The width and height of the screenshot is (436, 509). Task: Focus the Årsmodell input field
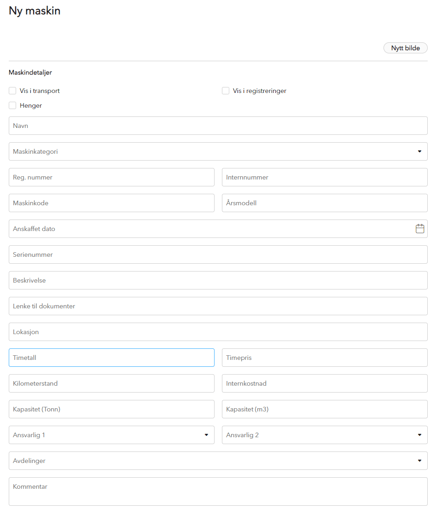[x=325, y=203]
